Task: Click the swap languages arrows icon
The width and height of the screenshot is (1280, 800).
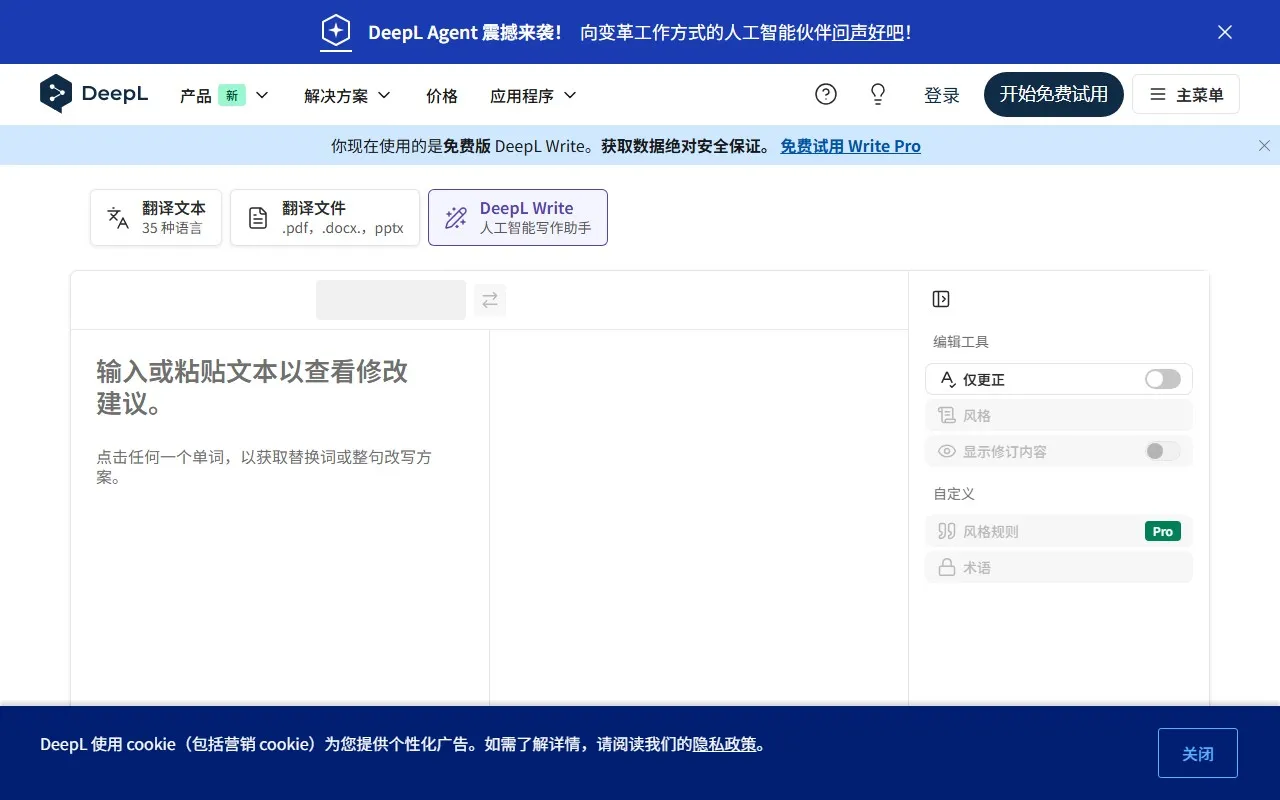Action: coord(490,300)
